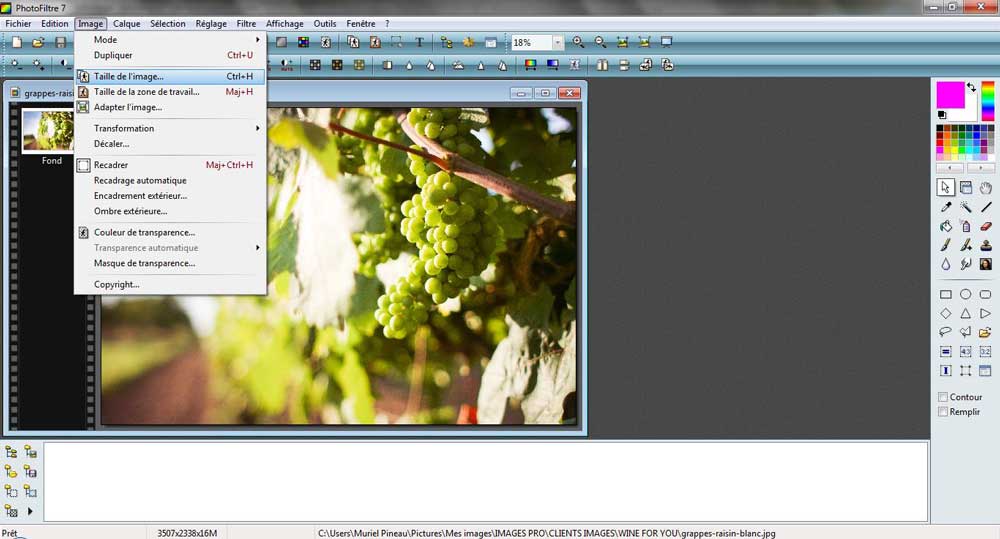Choose Ombre extérieure menu entry
Image resolution: width=1000 pixels, height=539 pixels.
click(x=170, y=211)
